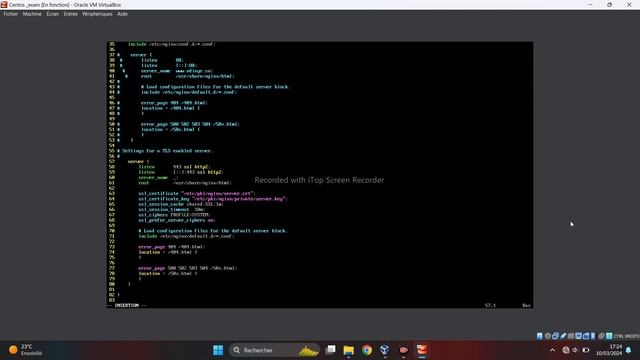Image resolution: width=640 pixels, height=360 pixels.
Task: Open Task View from the taskbar
Action: [330, 350]
